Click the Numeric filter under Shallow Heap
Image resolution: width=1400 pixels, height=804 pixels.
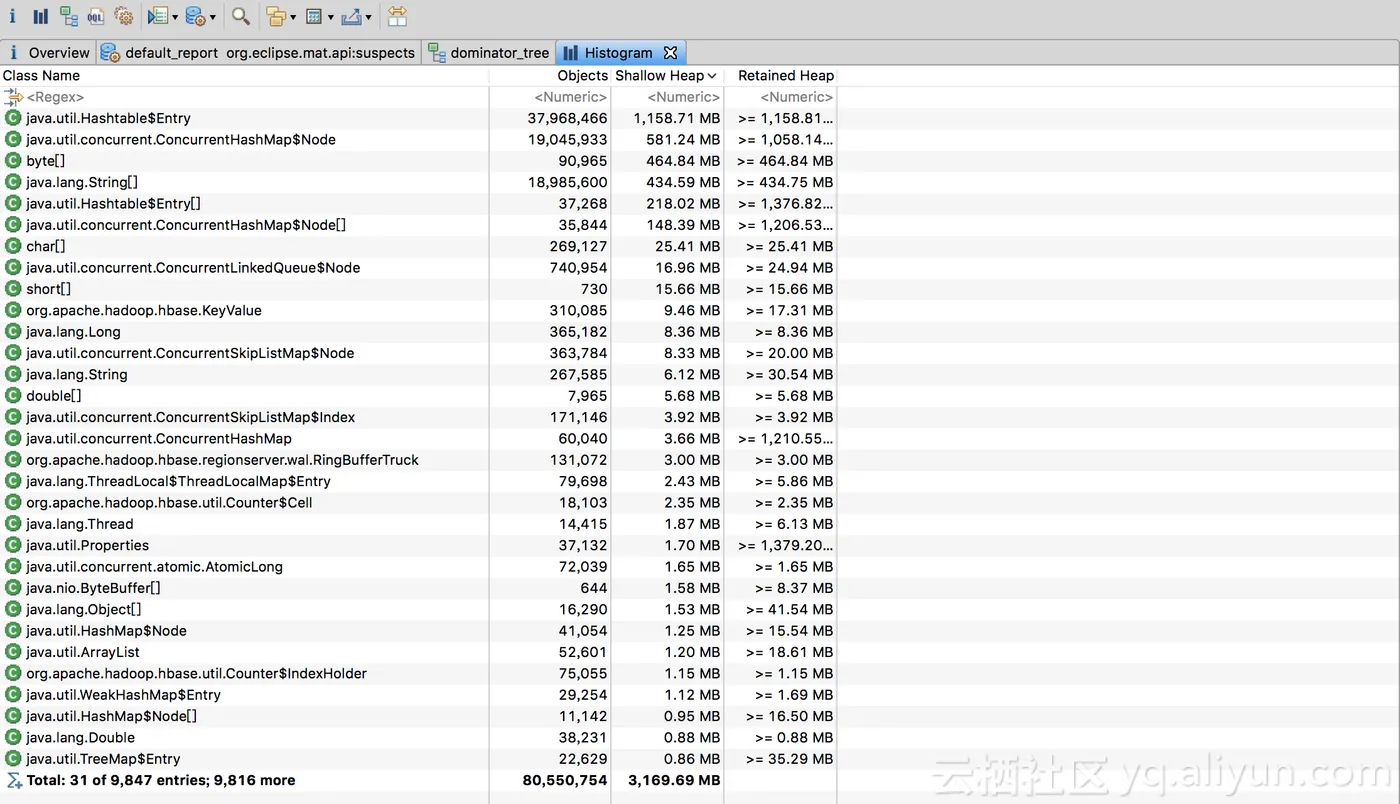pyautogui.click(x=684, y=97)
